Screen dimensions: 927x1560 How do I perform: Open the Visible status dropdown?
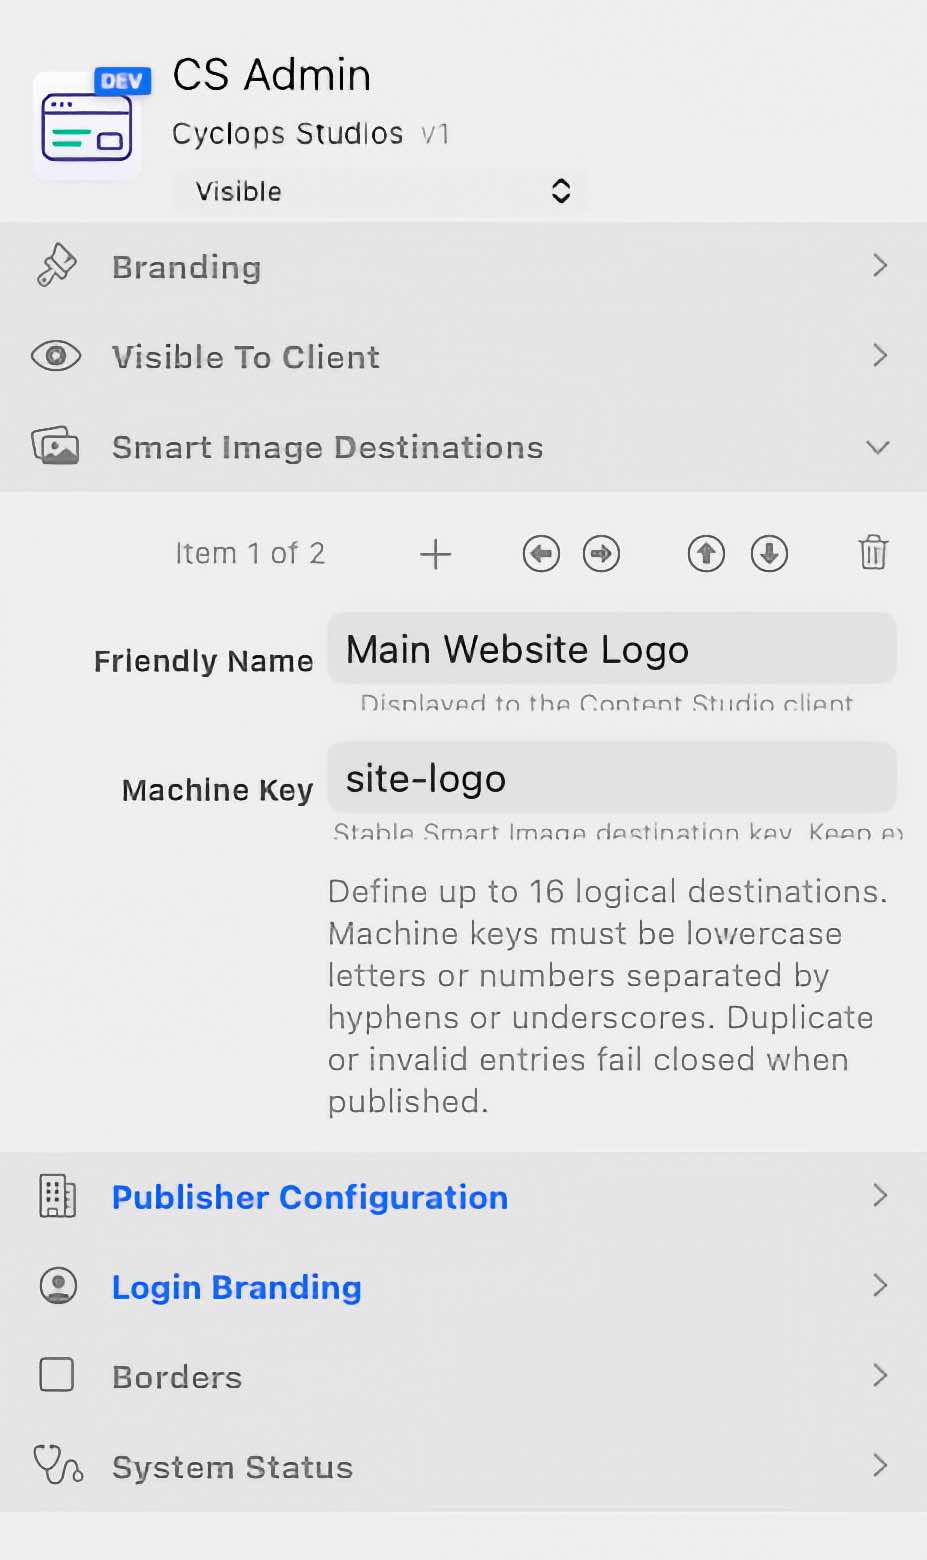pos(379,191)
